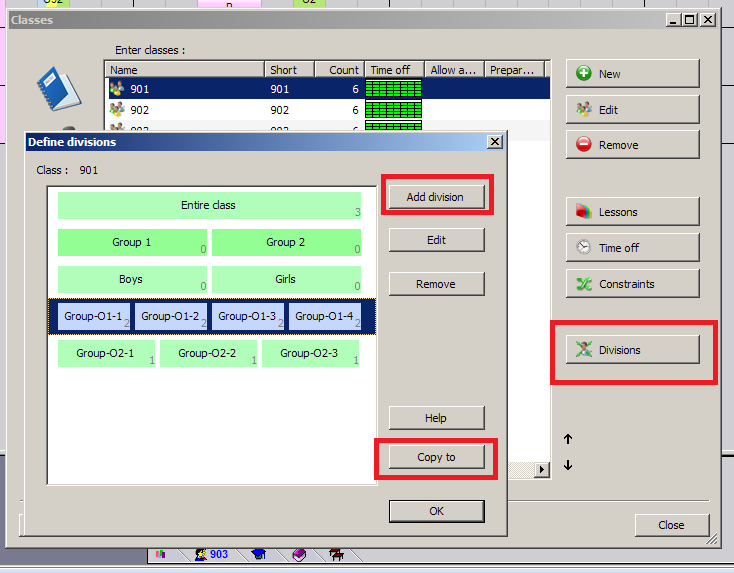Select the Group-O2-2 division group
Image resolution: width=734 pixels, height=573 pixels.
tap(208, 353)
